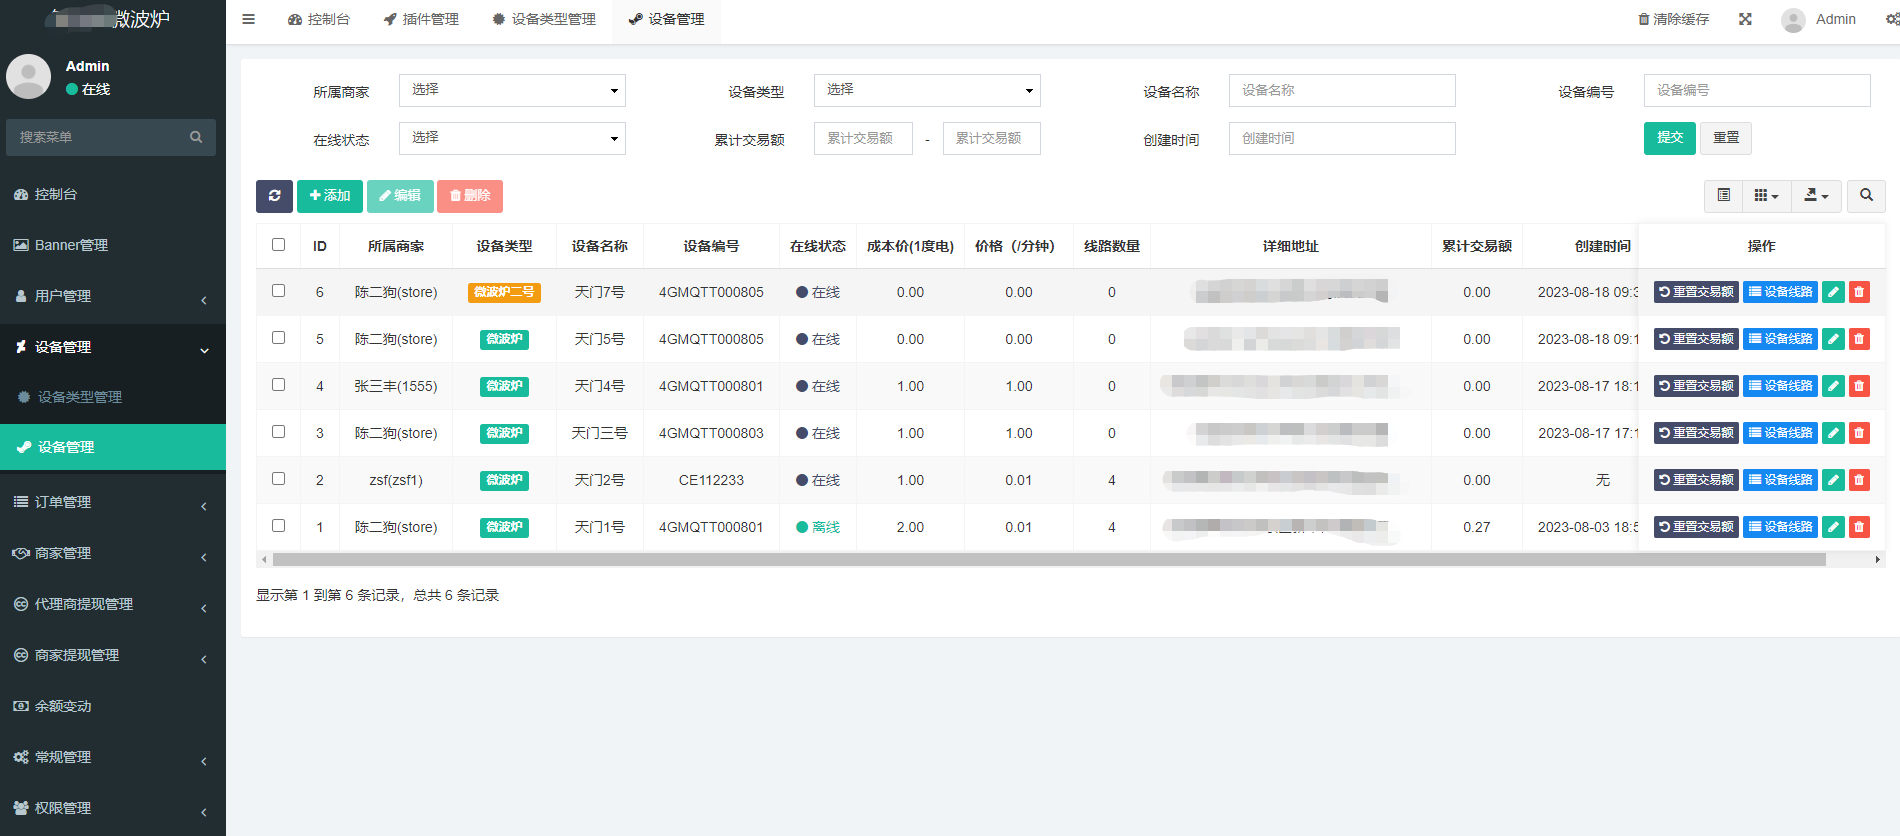
Task: Click the green 提交 button
Action: [1669, 138]
